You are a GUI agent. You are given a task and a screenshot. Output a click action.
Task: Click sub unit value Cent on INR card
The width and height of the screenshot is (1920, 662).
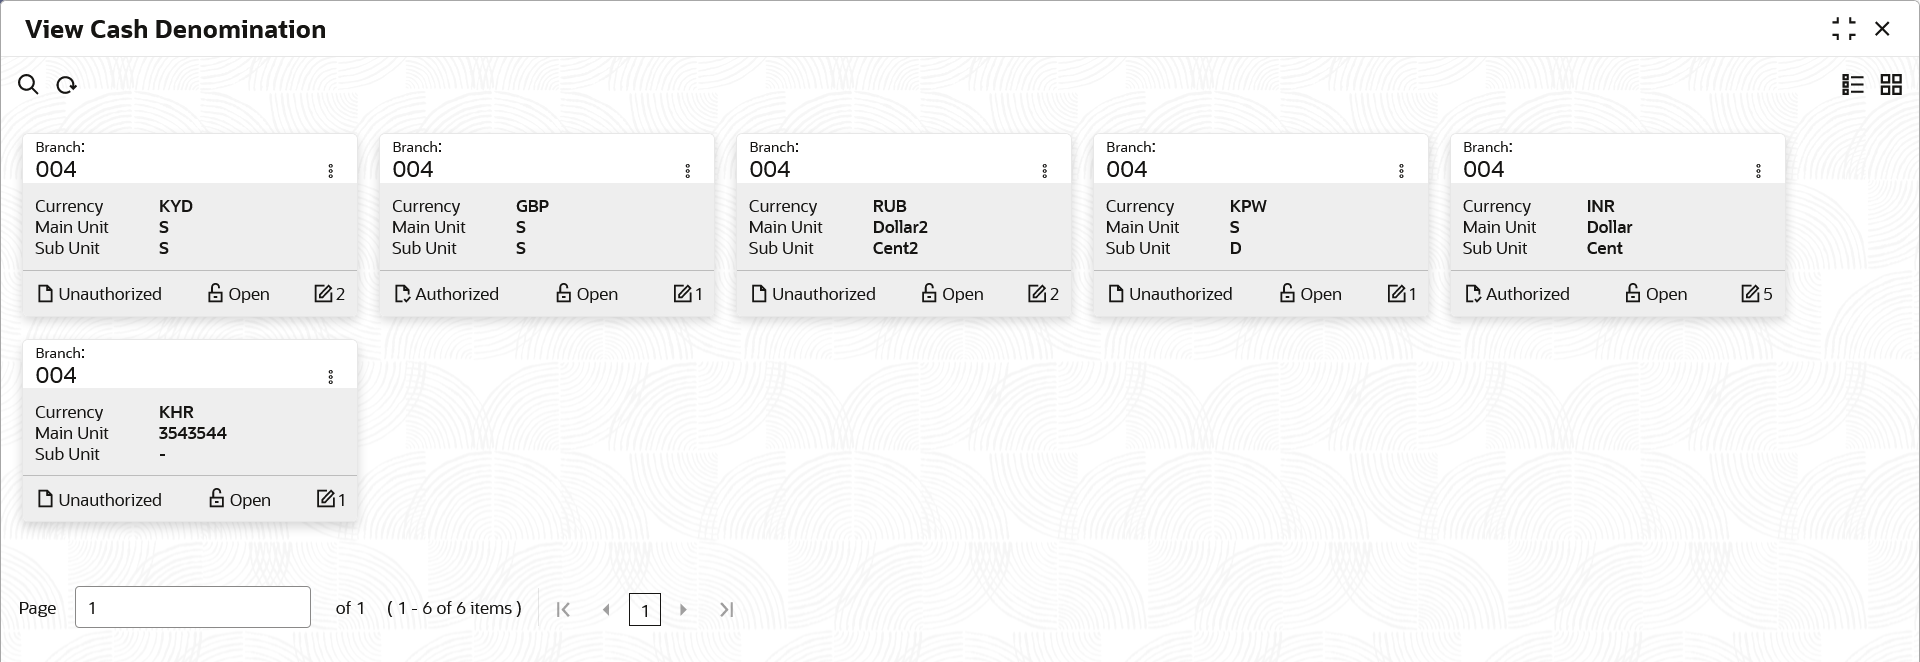click(1605, 248)
